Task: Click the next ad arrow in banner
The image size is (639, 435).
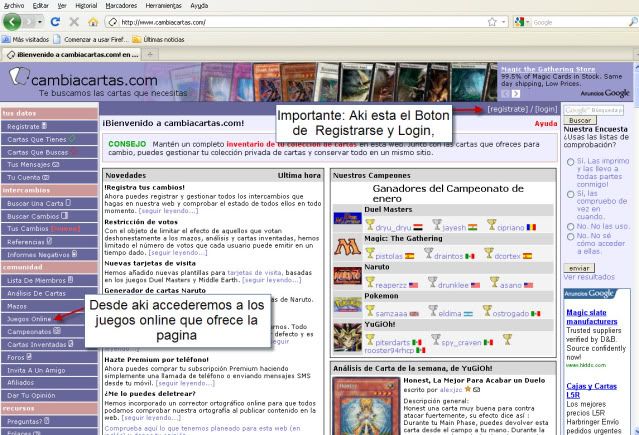Action: pyautogui.click(x=516, y=94)
